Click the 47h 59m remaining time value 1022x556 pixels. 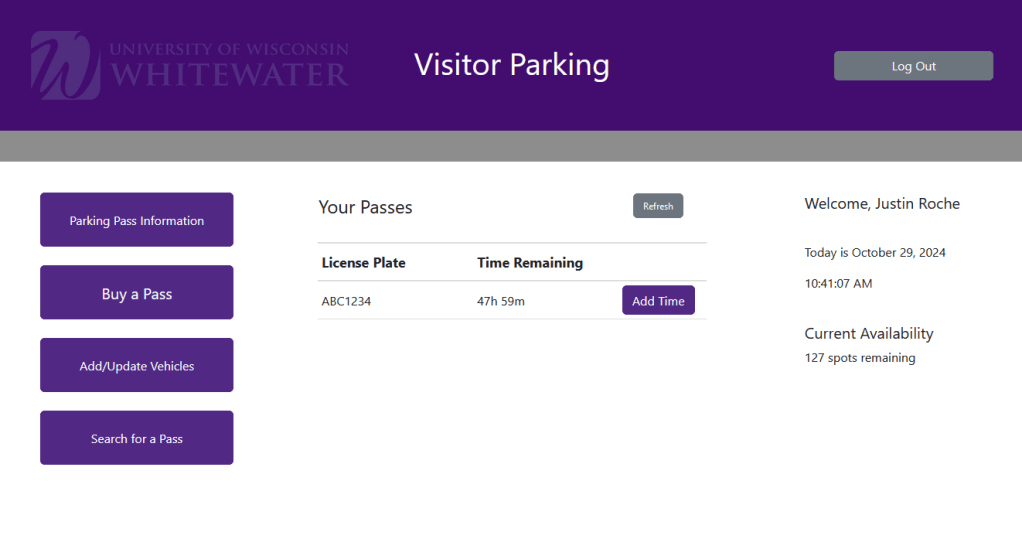501,301
